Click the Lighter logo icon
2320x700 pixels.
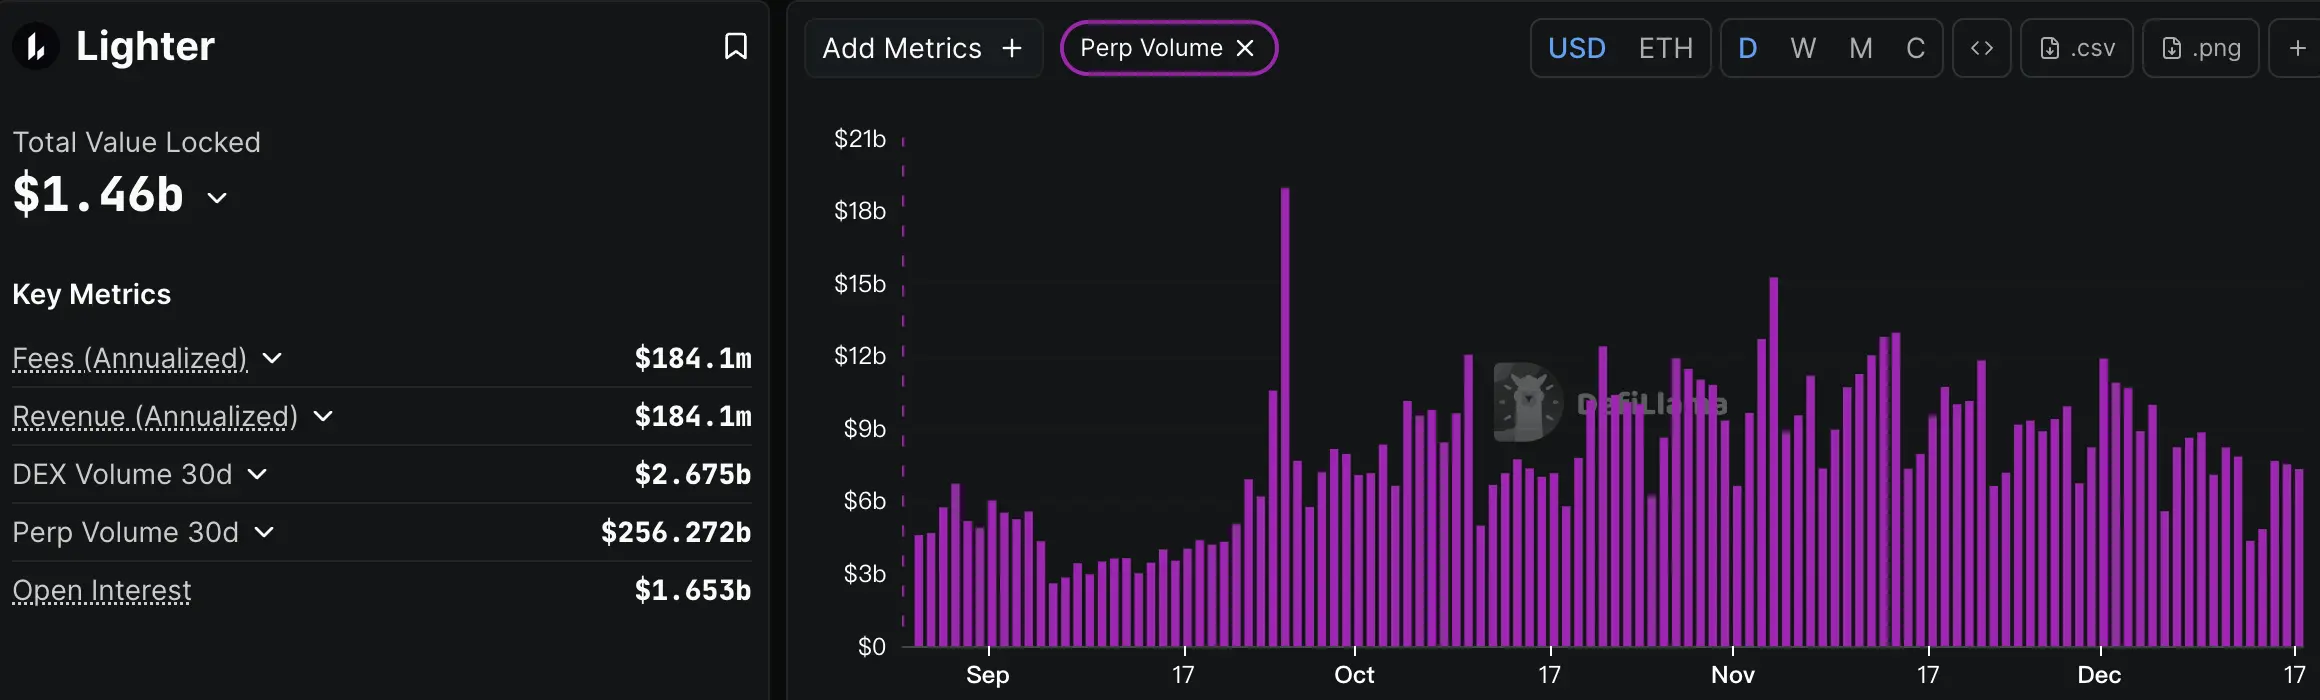[x=36, y=47]
